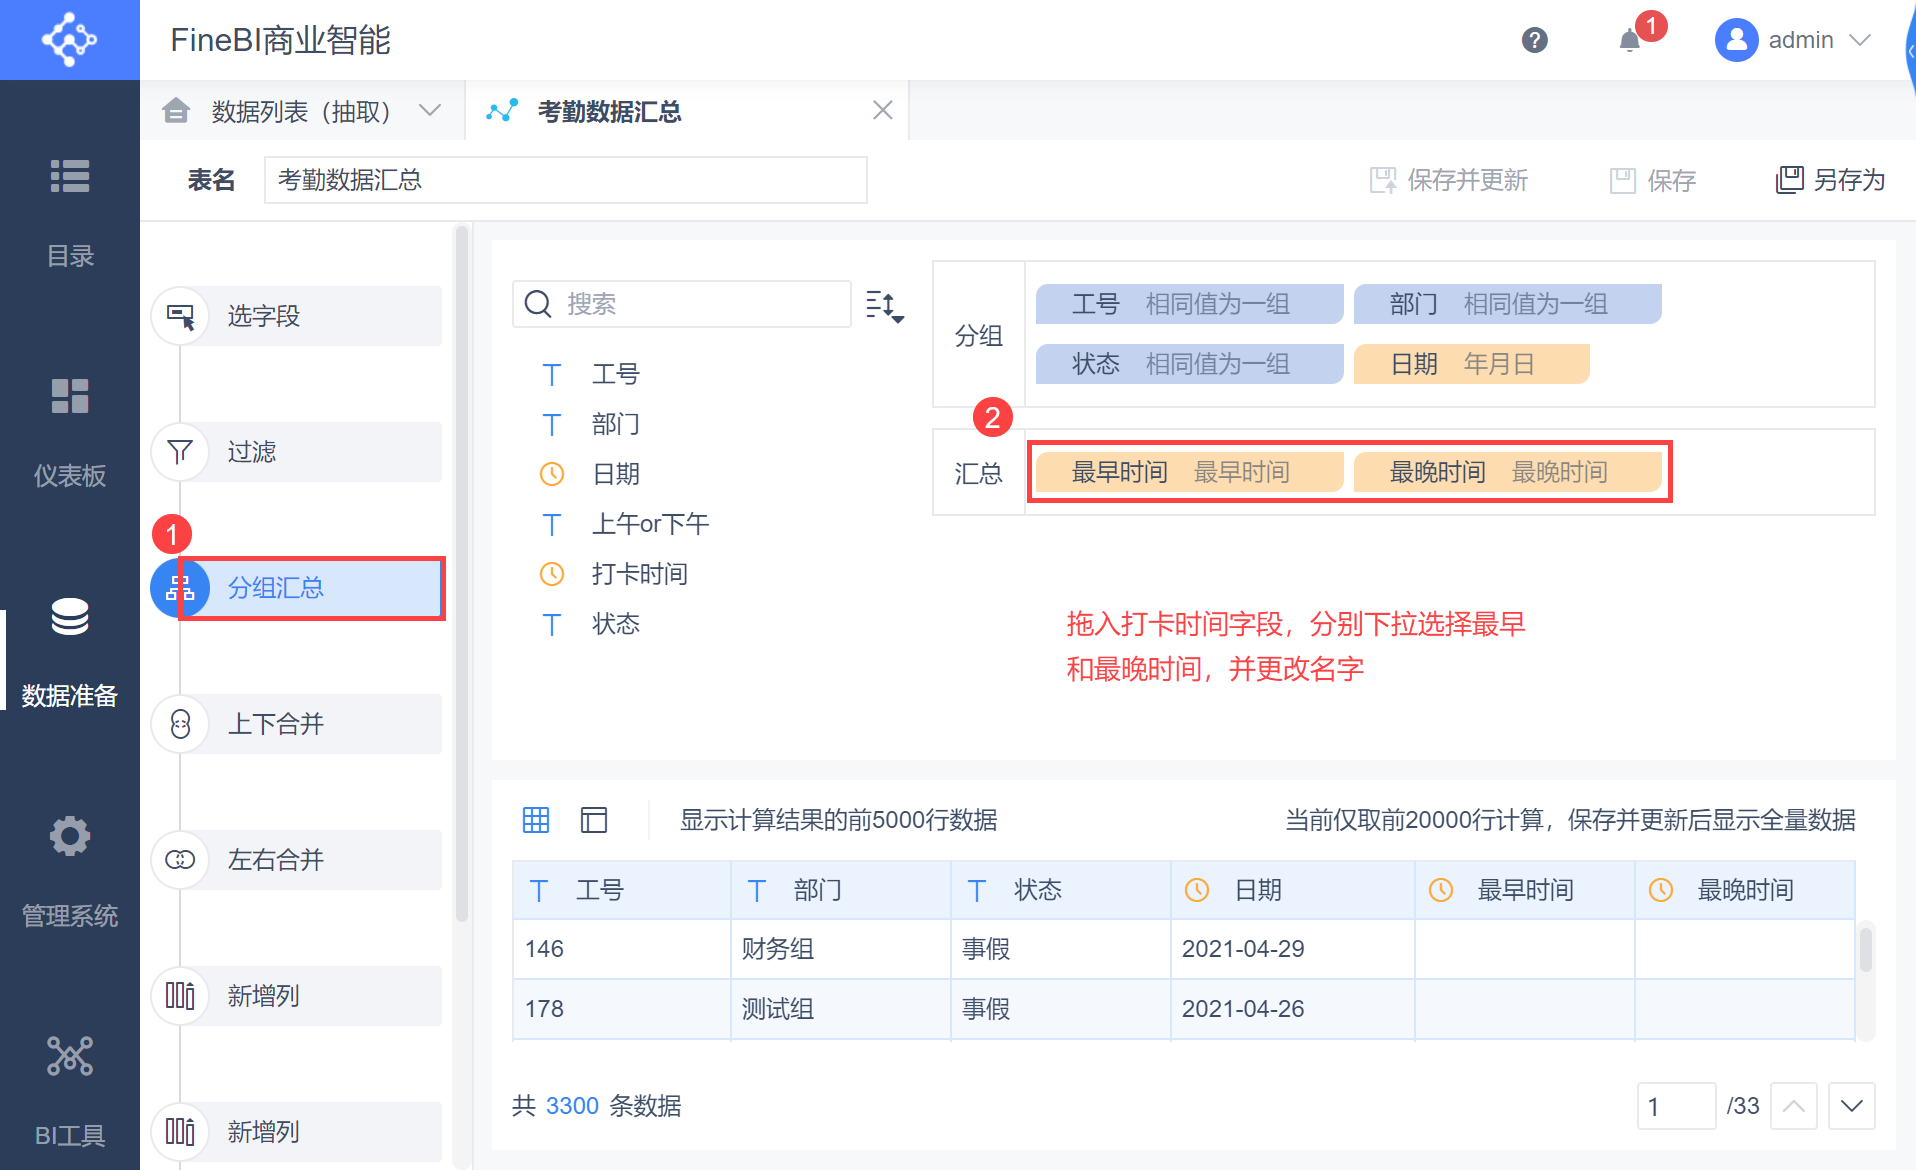This screenshot has height=1170, width=1916.
Task: Click the 分组汇总 step icon
Action: click(180, 588)
